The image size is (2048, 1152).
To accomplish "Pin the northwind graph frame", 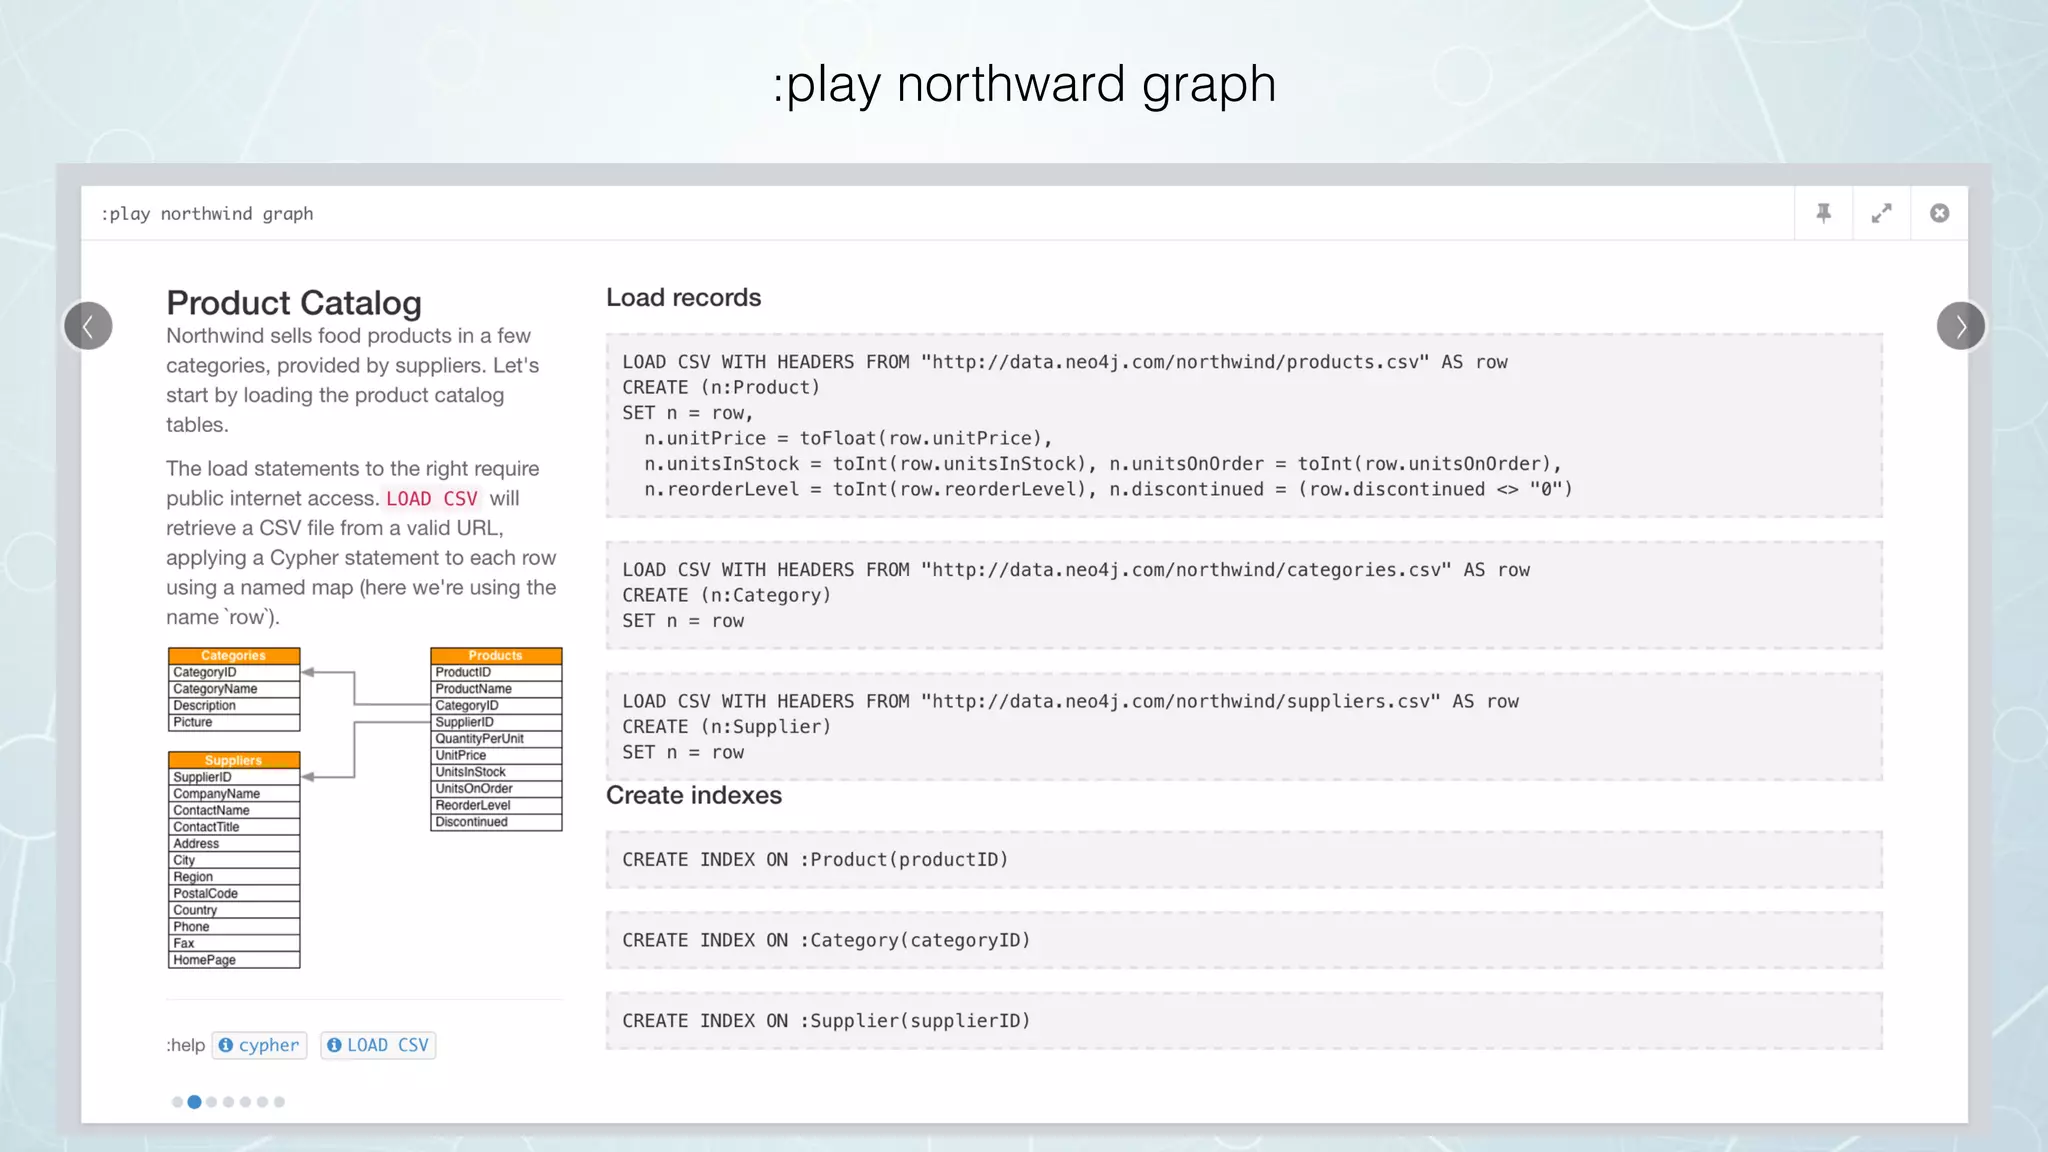I will 1824,213.
